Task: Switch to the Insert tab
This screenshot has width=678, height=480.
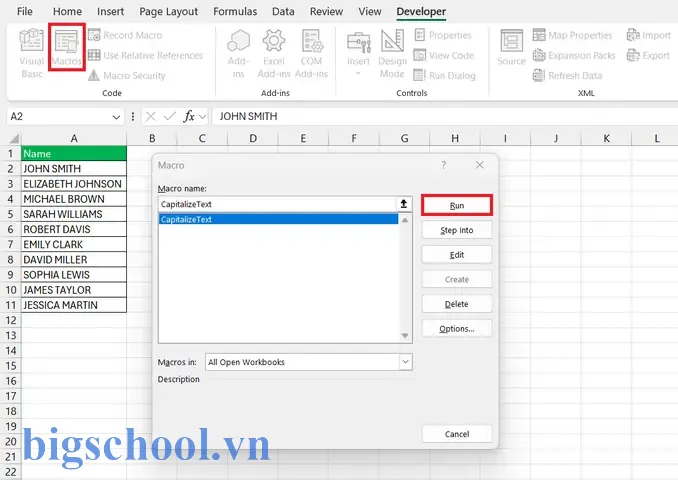Action: coord(110,12)
